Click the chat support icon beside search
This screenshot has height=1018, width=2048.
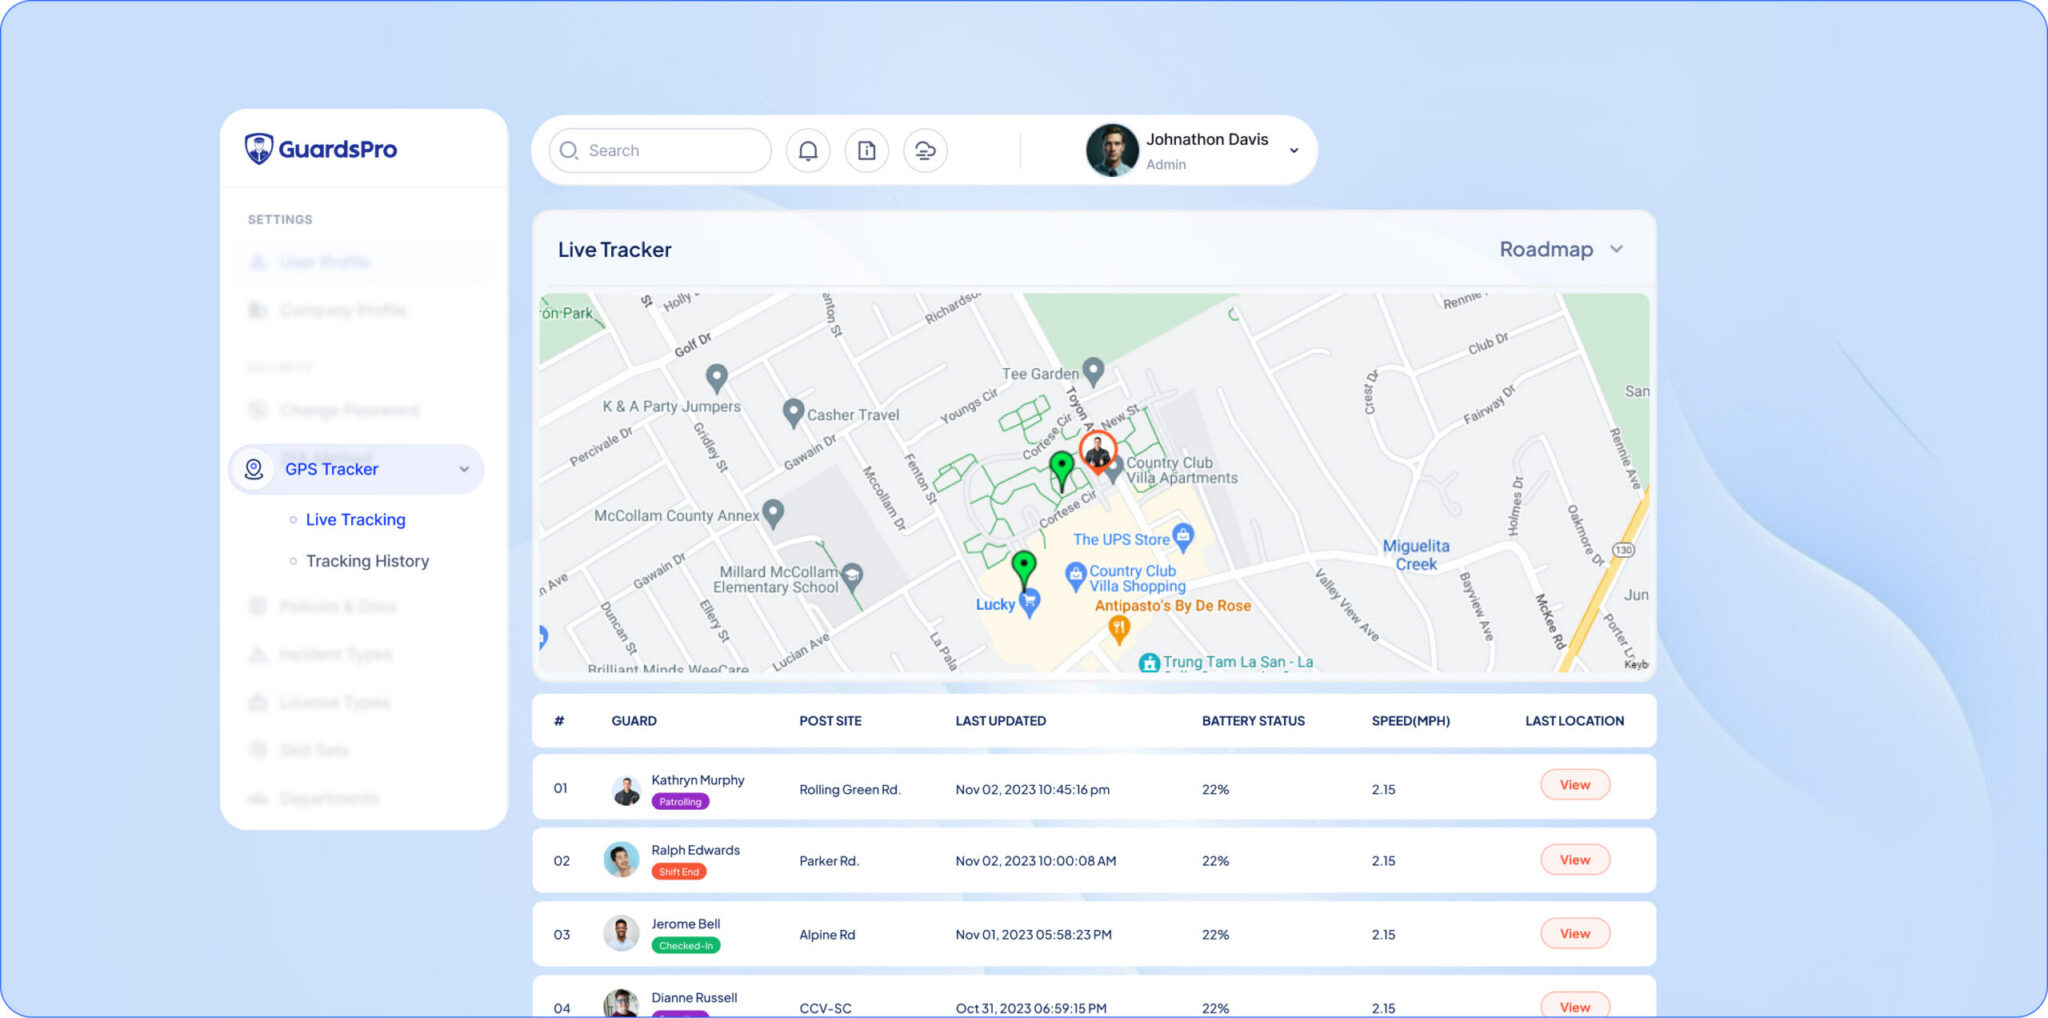[x=925, y=151]
